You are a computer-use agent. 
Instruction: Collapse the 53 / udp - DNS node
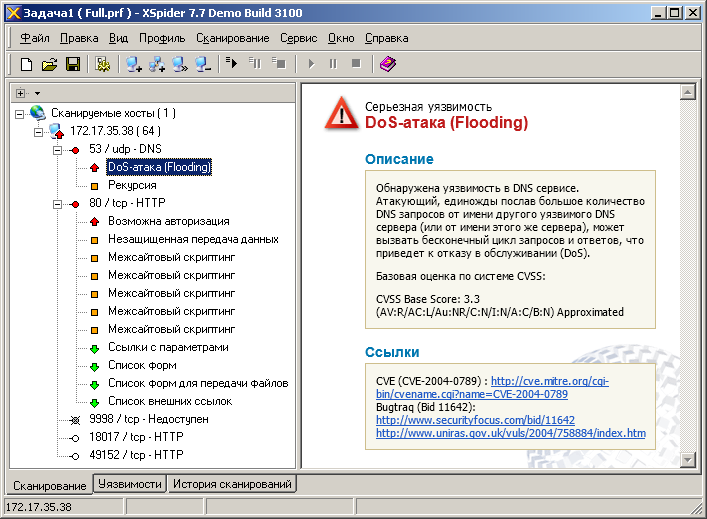click(58, 149)
